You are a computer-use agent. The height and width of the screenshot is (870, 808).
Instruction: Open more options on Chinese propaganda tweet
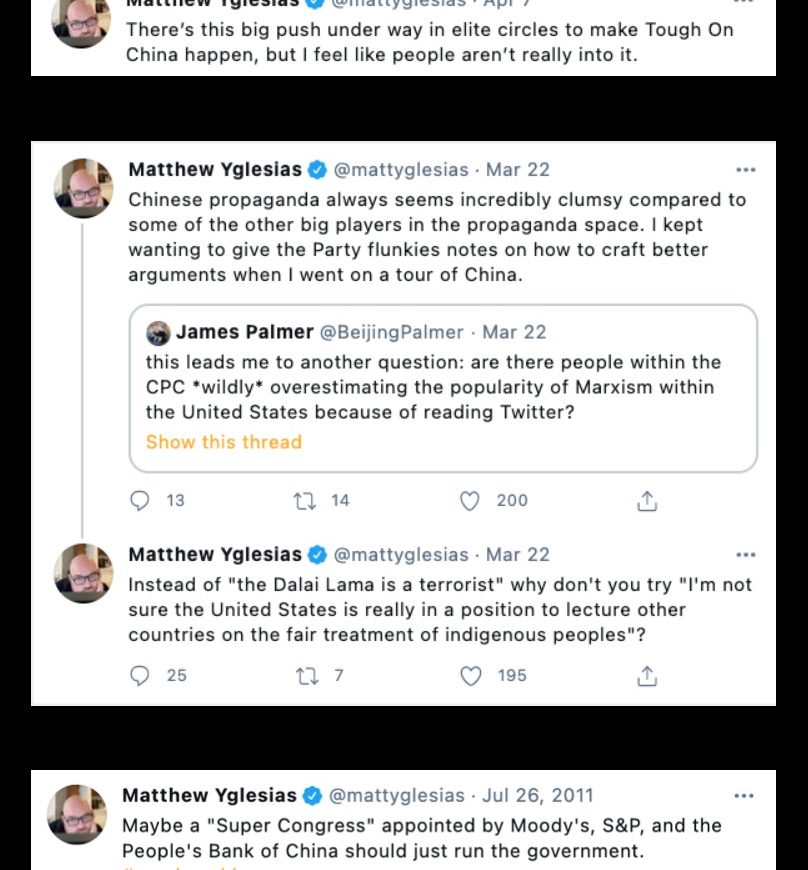745,170
